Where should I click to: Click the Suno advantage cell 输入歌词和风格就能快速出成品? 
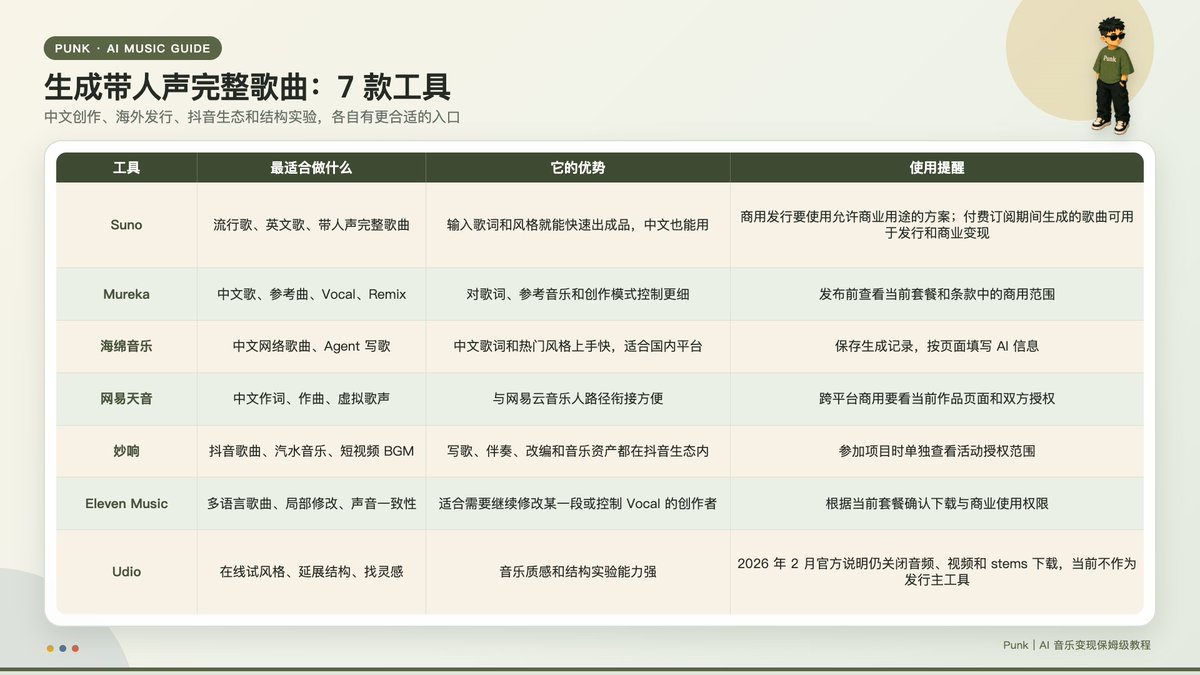click(578, 225)
